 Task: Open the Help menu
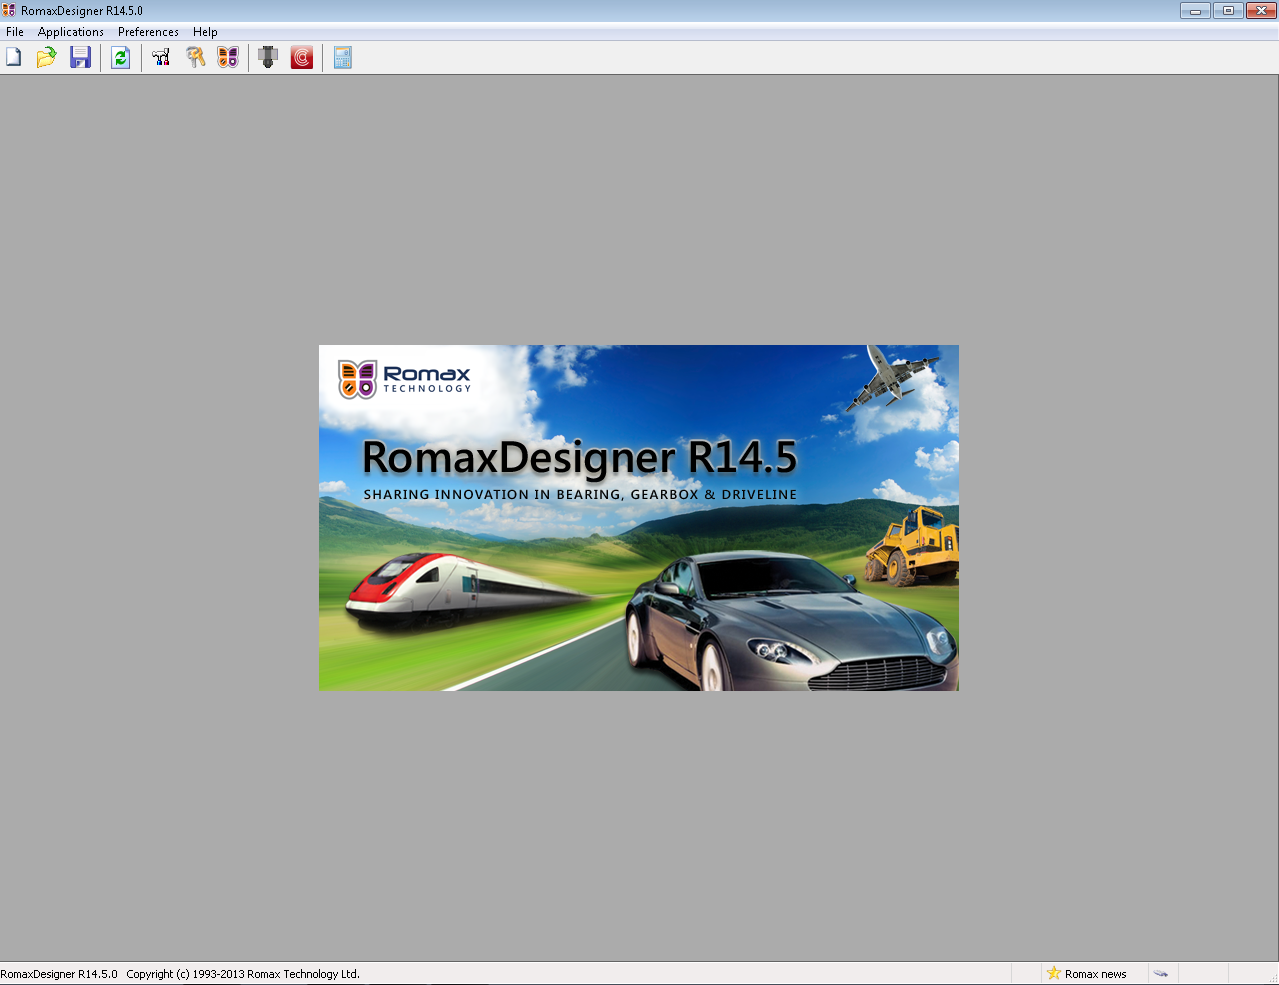205,32
